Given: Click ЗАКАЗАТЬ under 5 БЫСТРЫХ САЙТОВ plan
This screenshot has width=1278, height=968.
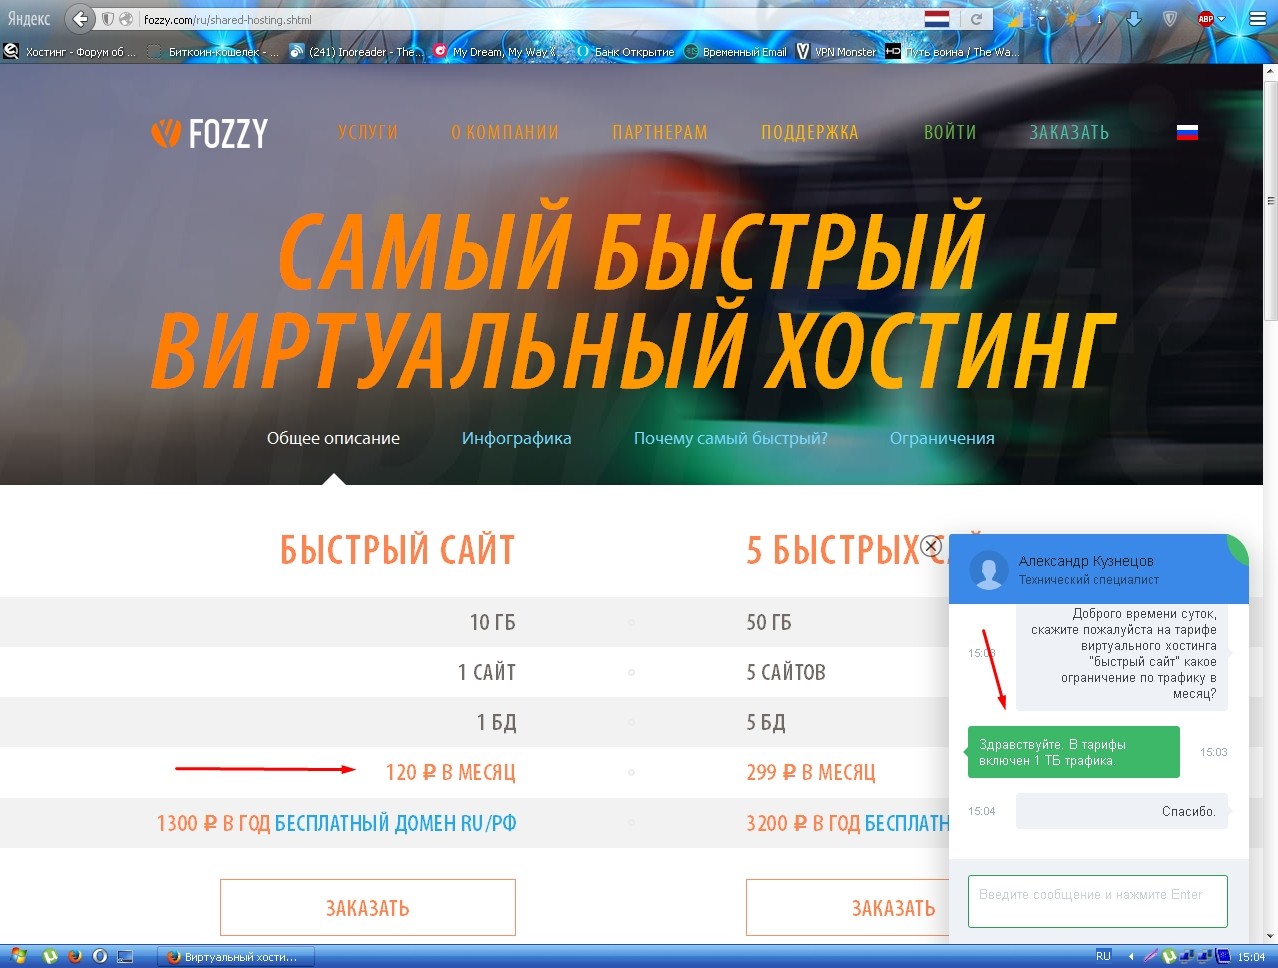Looking at the screenshot, I should [848, 908].
